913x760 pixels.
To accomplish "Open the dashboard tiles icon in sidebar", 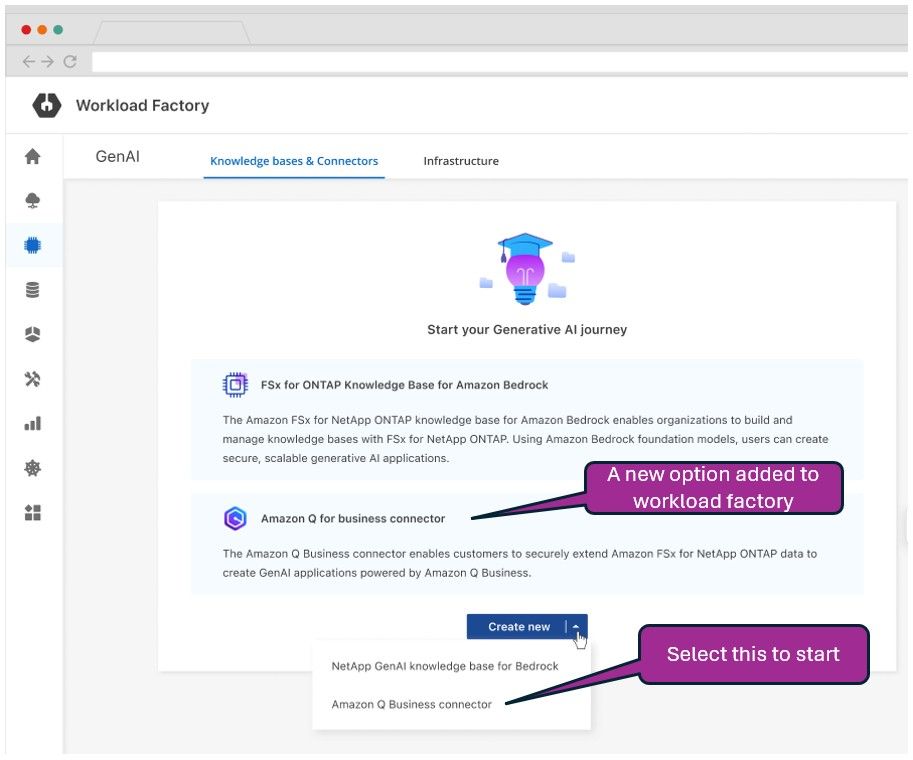I will point(33,512).
